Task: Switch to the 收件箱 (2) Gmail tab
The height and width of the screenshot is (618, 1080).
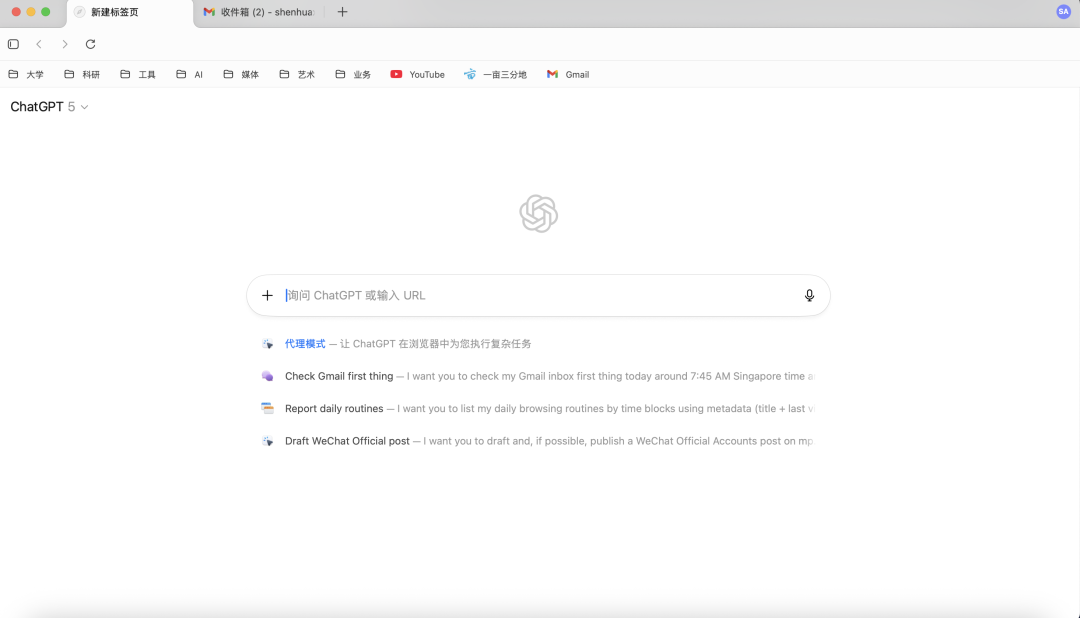Action: click(x=260, y=12)
